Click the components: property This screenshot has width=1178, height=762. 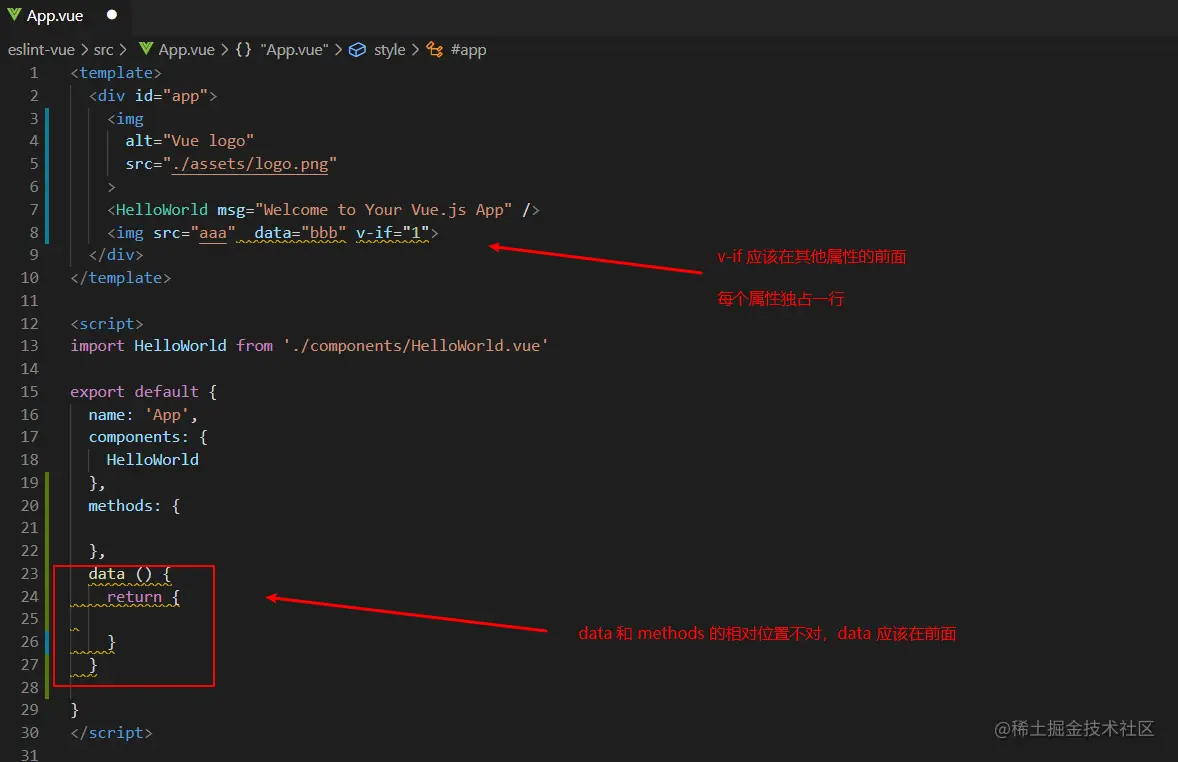click(x=138, y=437)
